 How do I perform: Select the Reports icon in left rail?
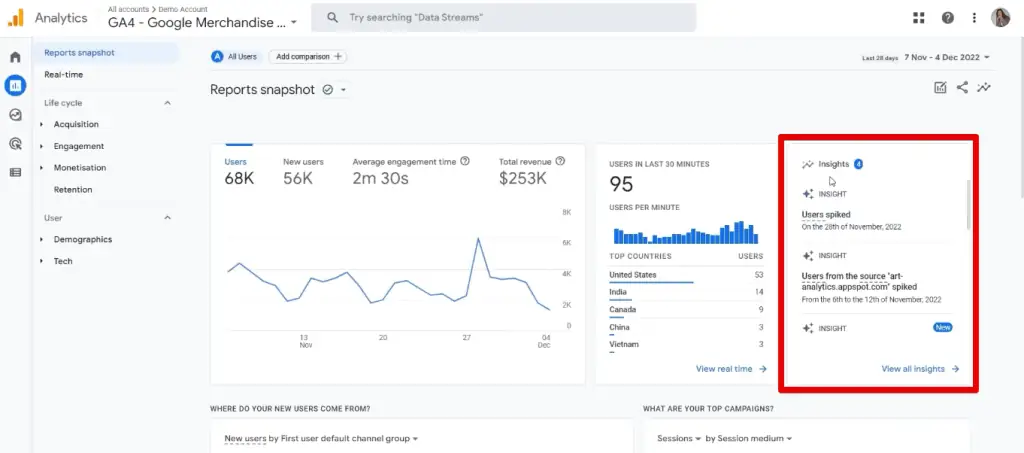point(15,86)
